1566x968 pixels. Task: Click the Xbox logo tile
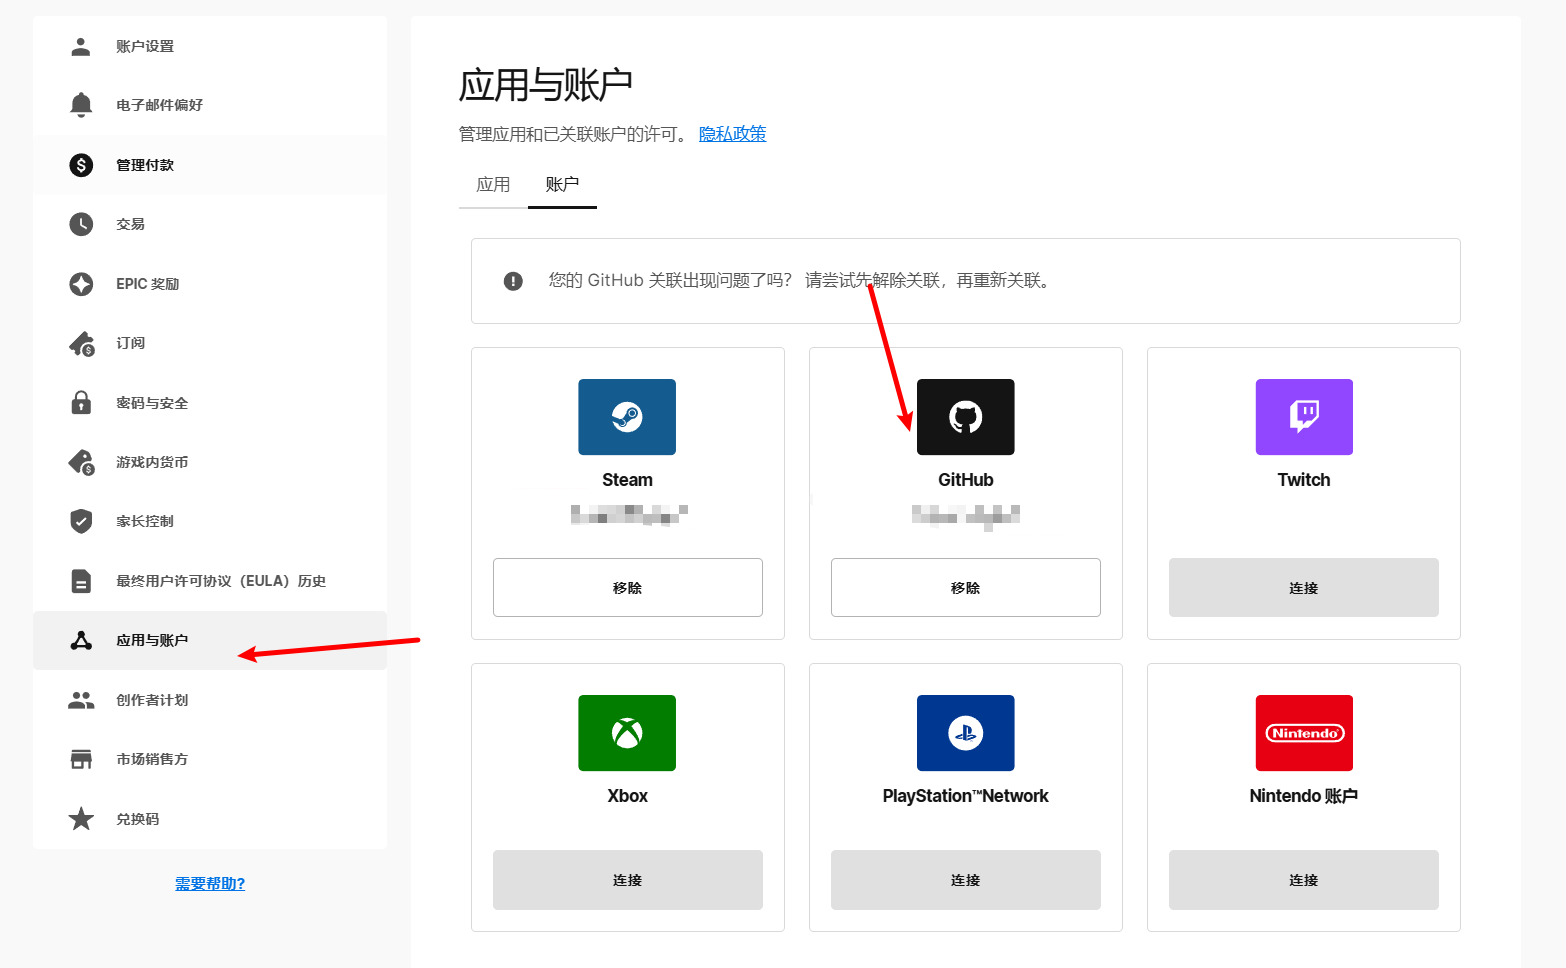pyautogui.click(x=627, y=733)
